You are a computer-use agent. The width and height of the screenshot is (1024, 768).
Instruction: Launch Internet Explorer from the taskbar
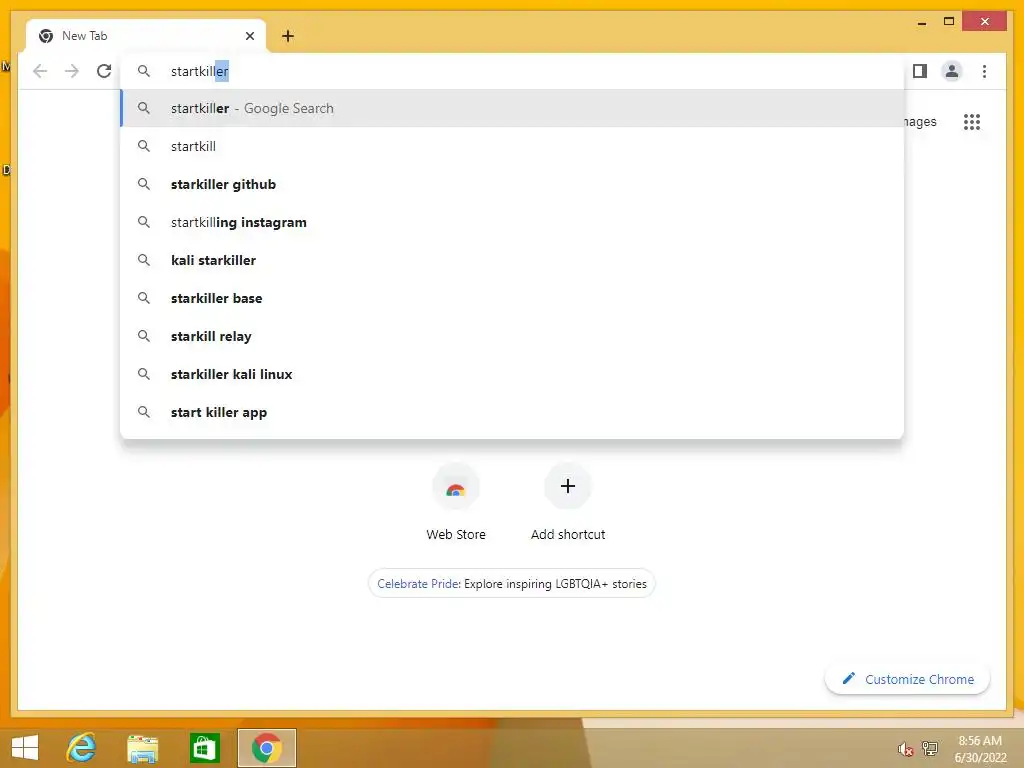[x=82, y=748]
